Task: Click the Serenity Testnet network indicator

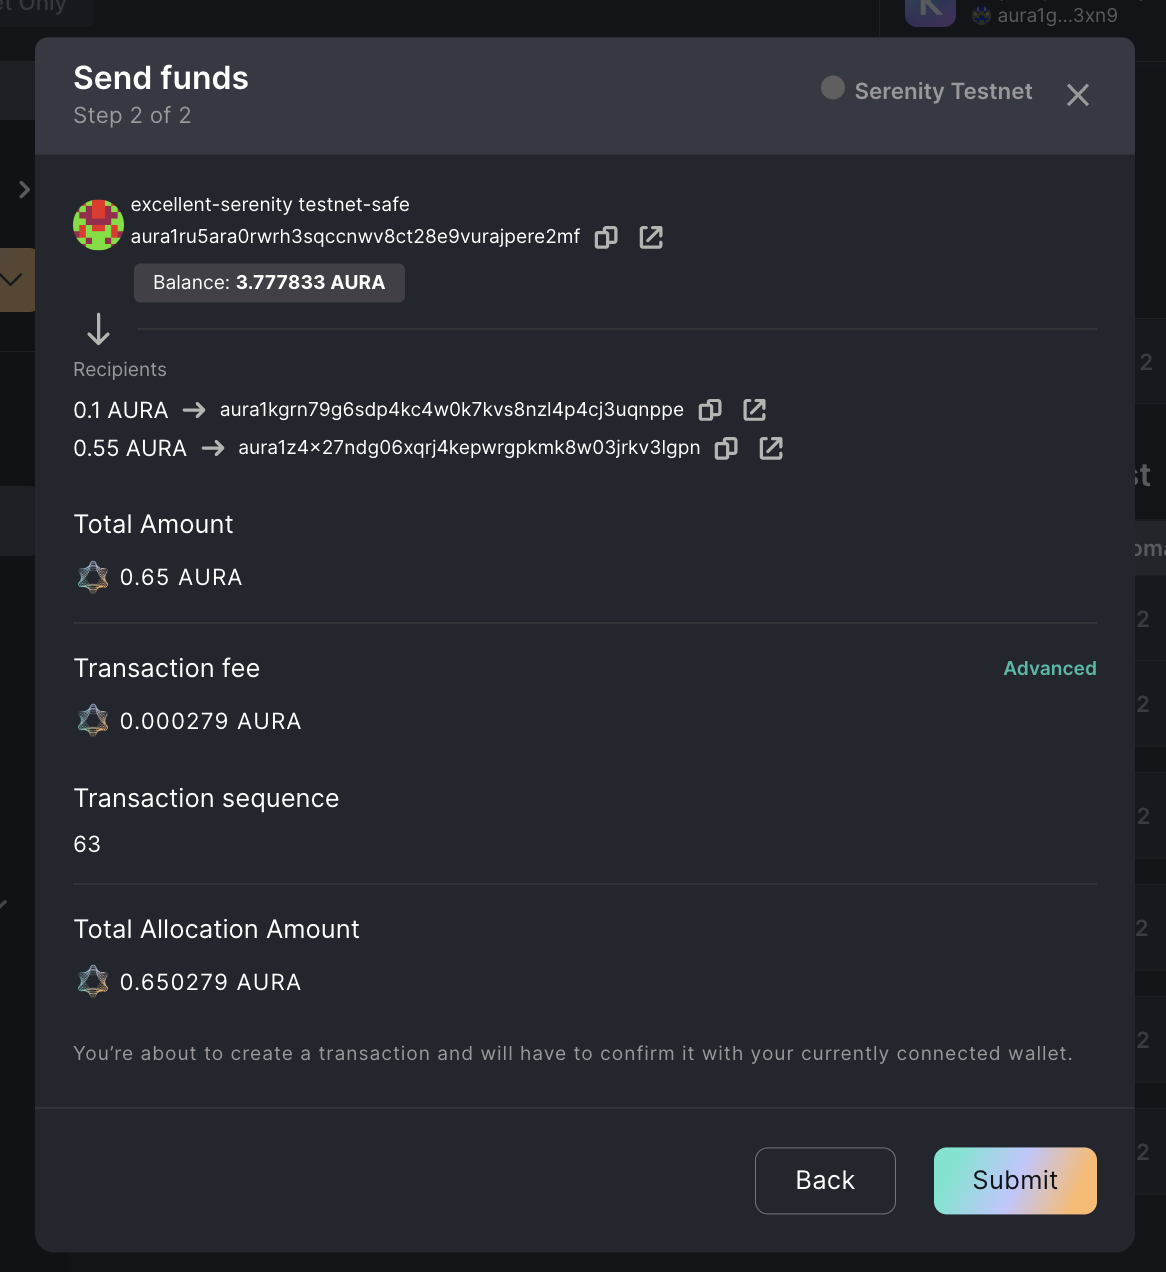Action: 925,91
